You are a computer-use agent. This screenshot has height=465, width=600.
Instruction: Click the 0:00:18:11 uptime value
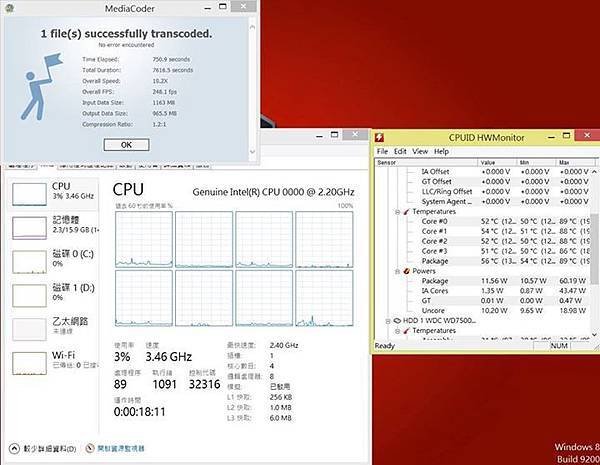(140, 412)
